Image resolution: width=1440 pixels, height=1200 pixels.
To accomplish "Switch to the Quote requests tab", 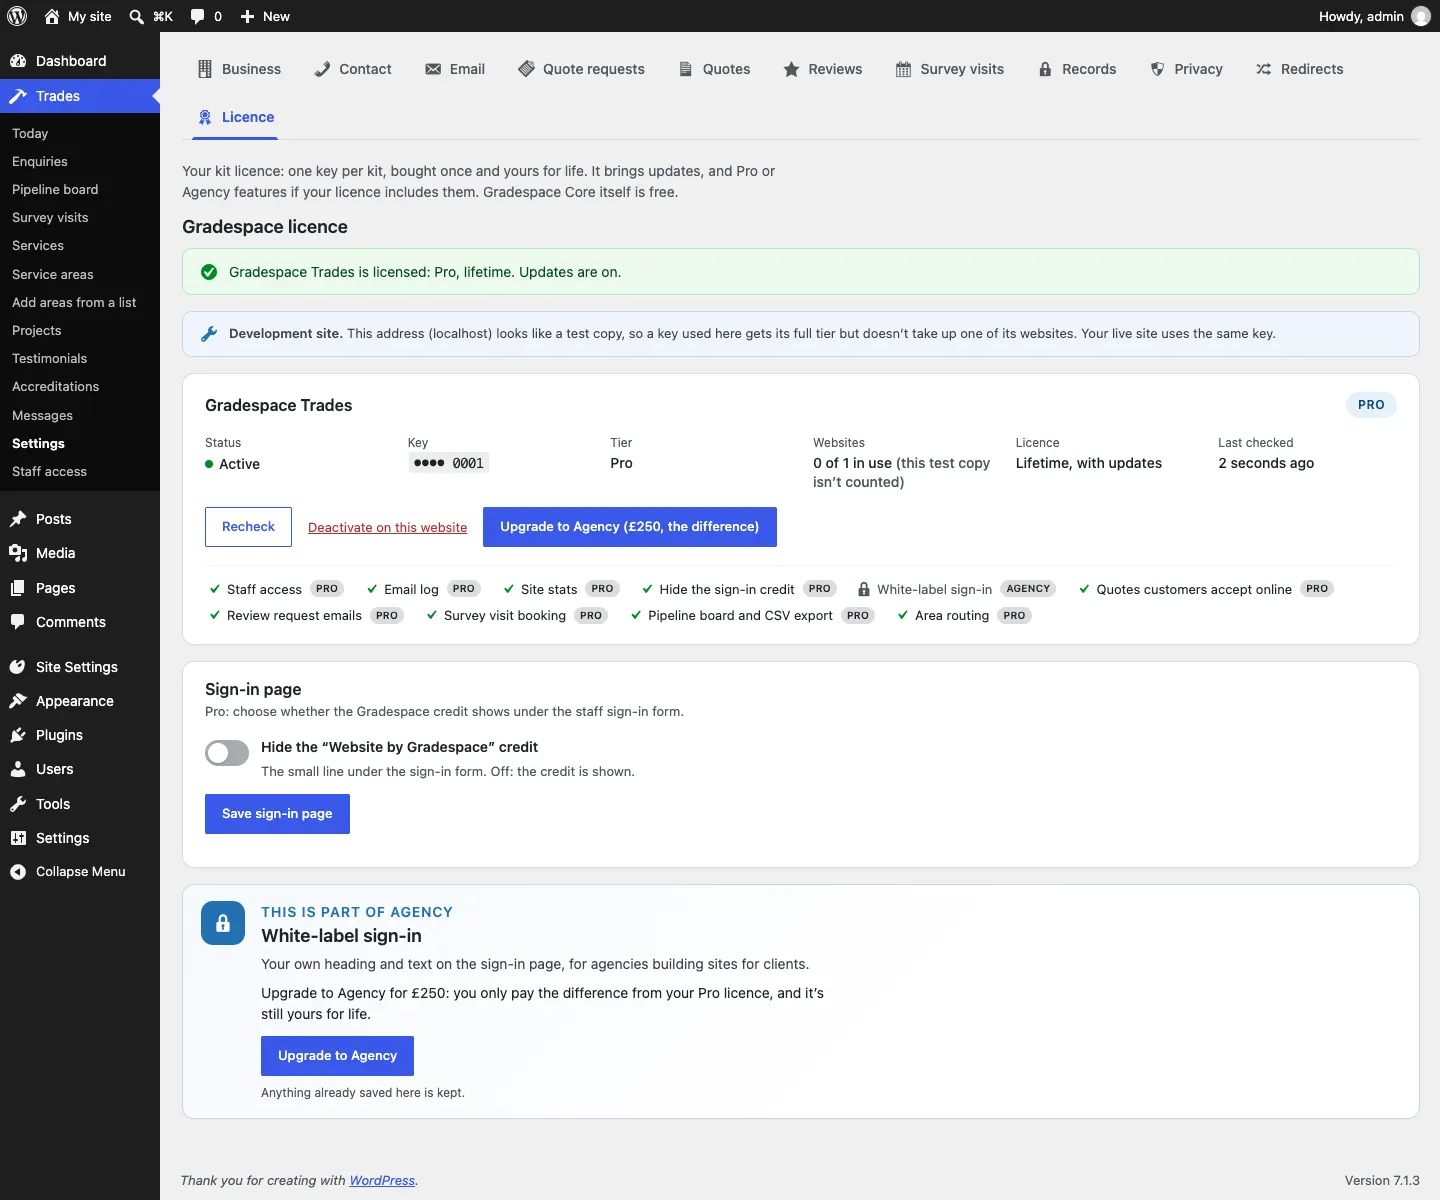I will tap(581, 69).
